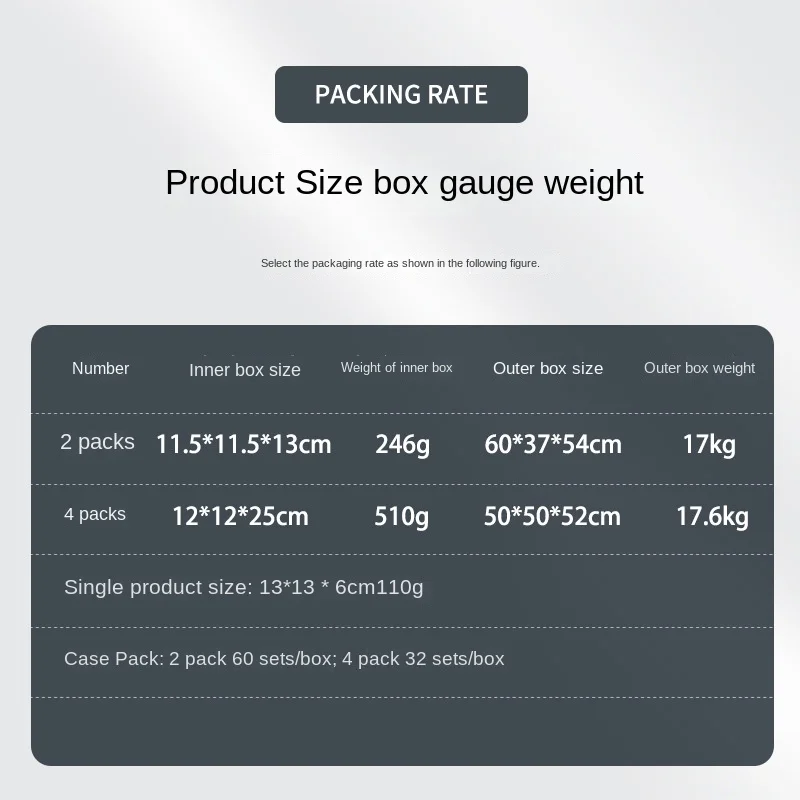Select the Product Size box gauge weight heading
800x800 pixels.
click(x=404, y=183)
